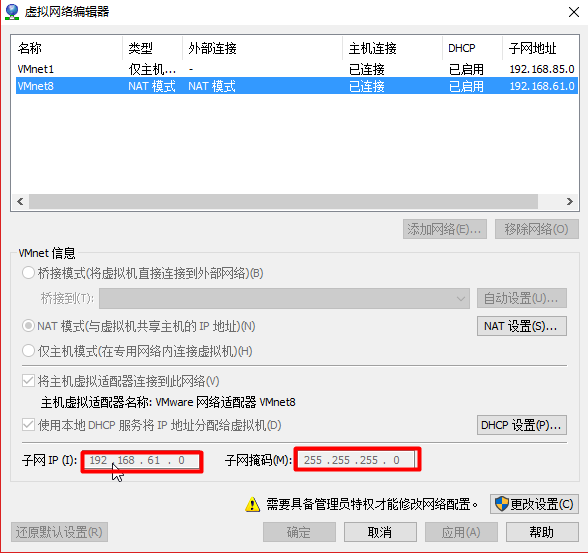Click the yellow warning triangle icon
The height and width of the screenshot is (553, 588).
click(252, 504)
